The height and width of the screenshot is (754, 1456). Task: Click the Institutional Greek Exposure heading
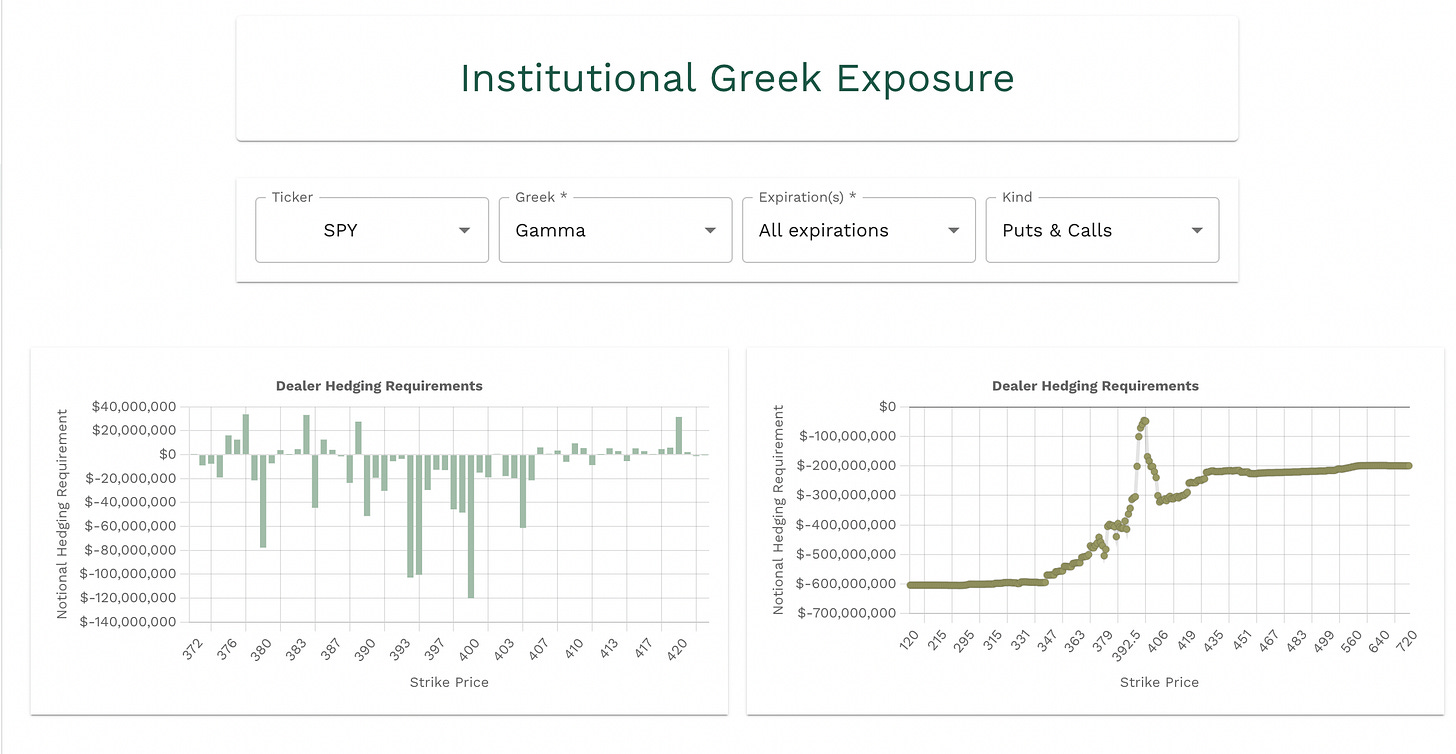click(x=737, y=78)
